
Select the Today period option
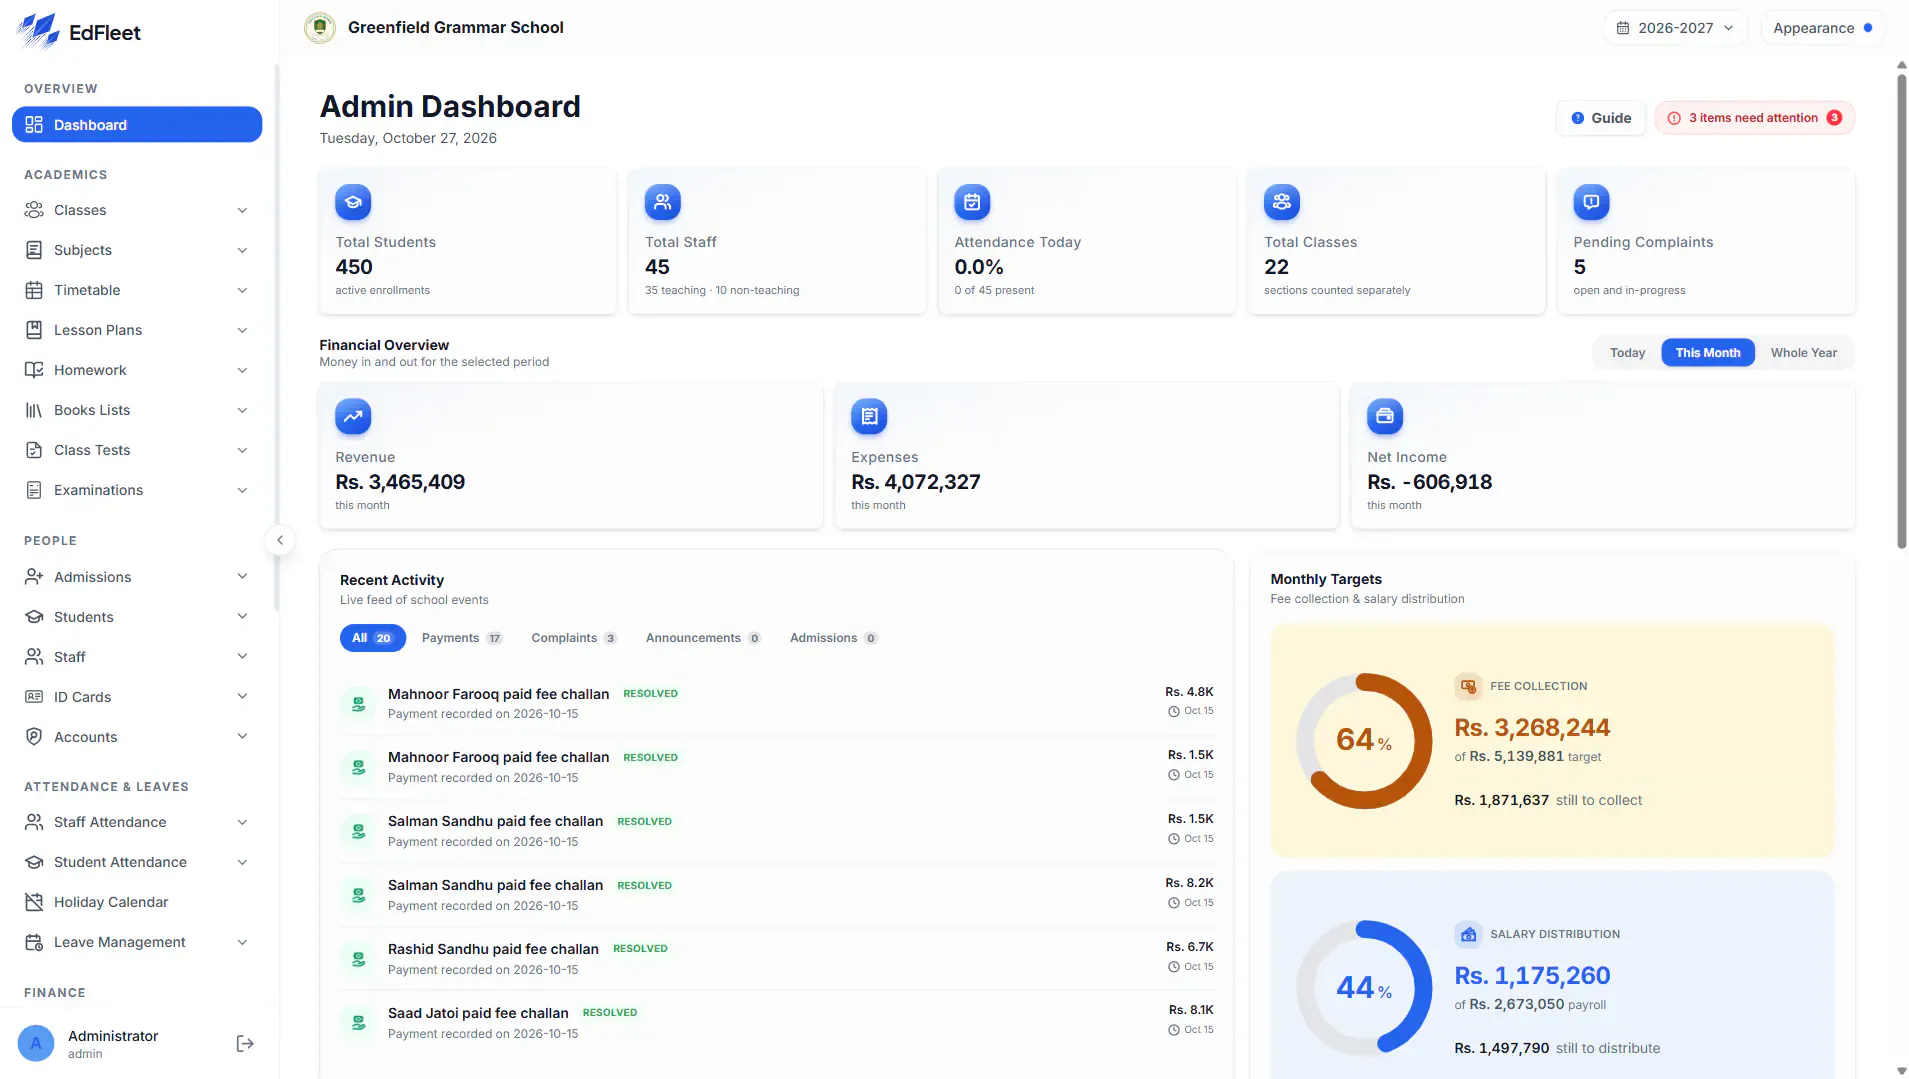pyautogui.click(x=1627, y=353)
